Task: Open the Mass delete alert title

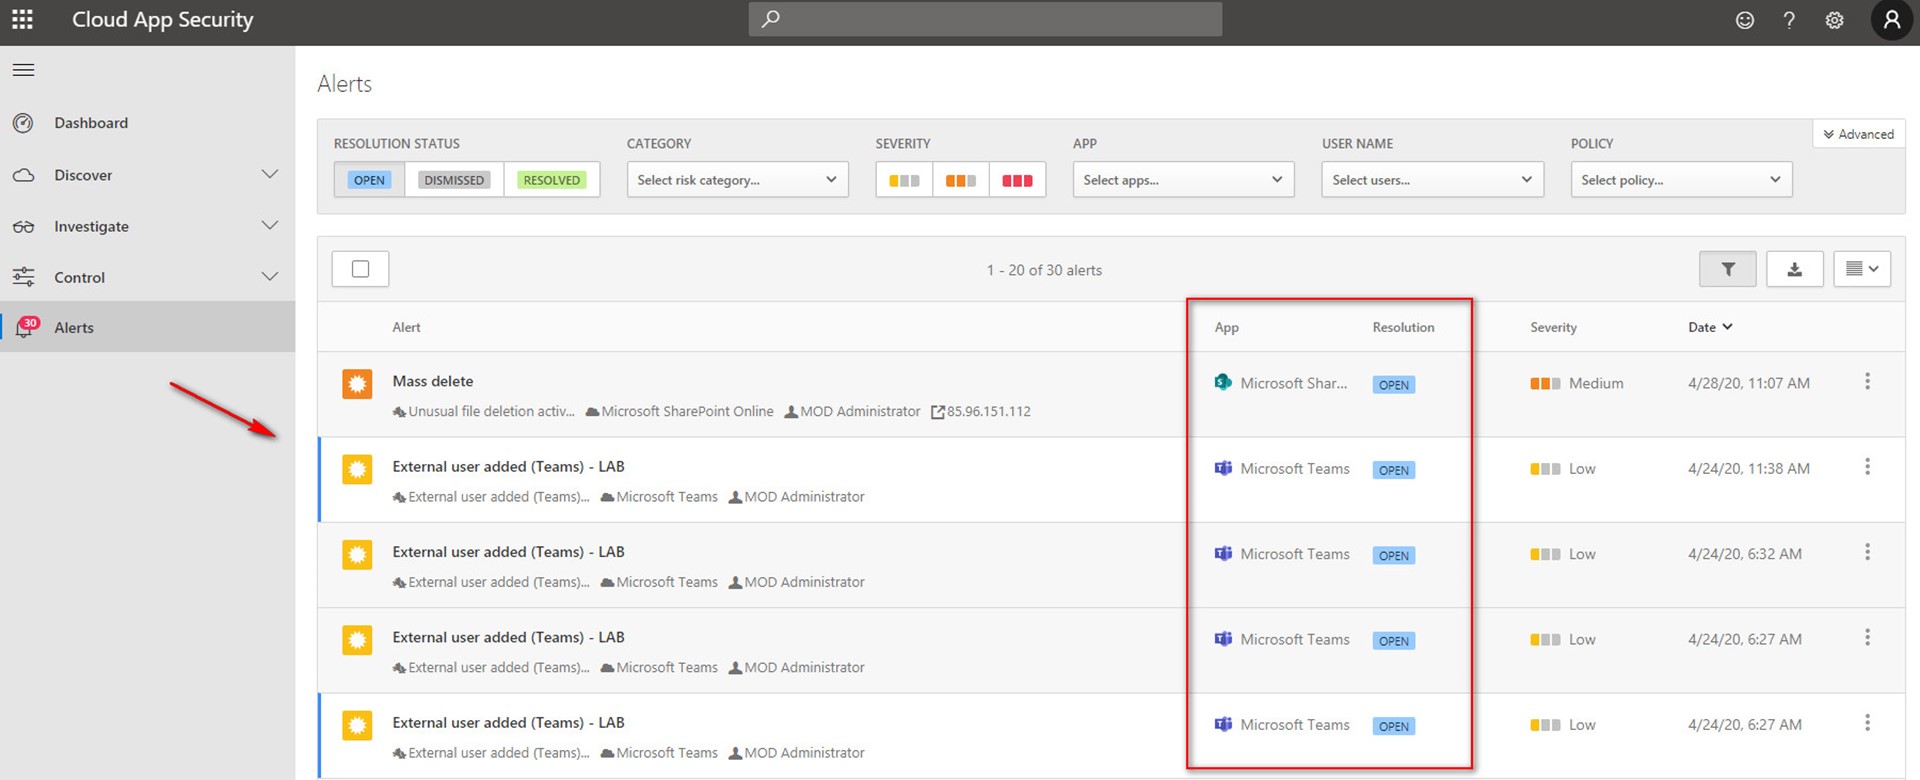Action: tap(433, 381)
